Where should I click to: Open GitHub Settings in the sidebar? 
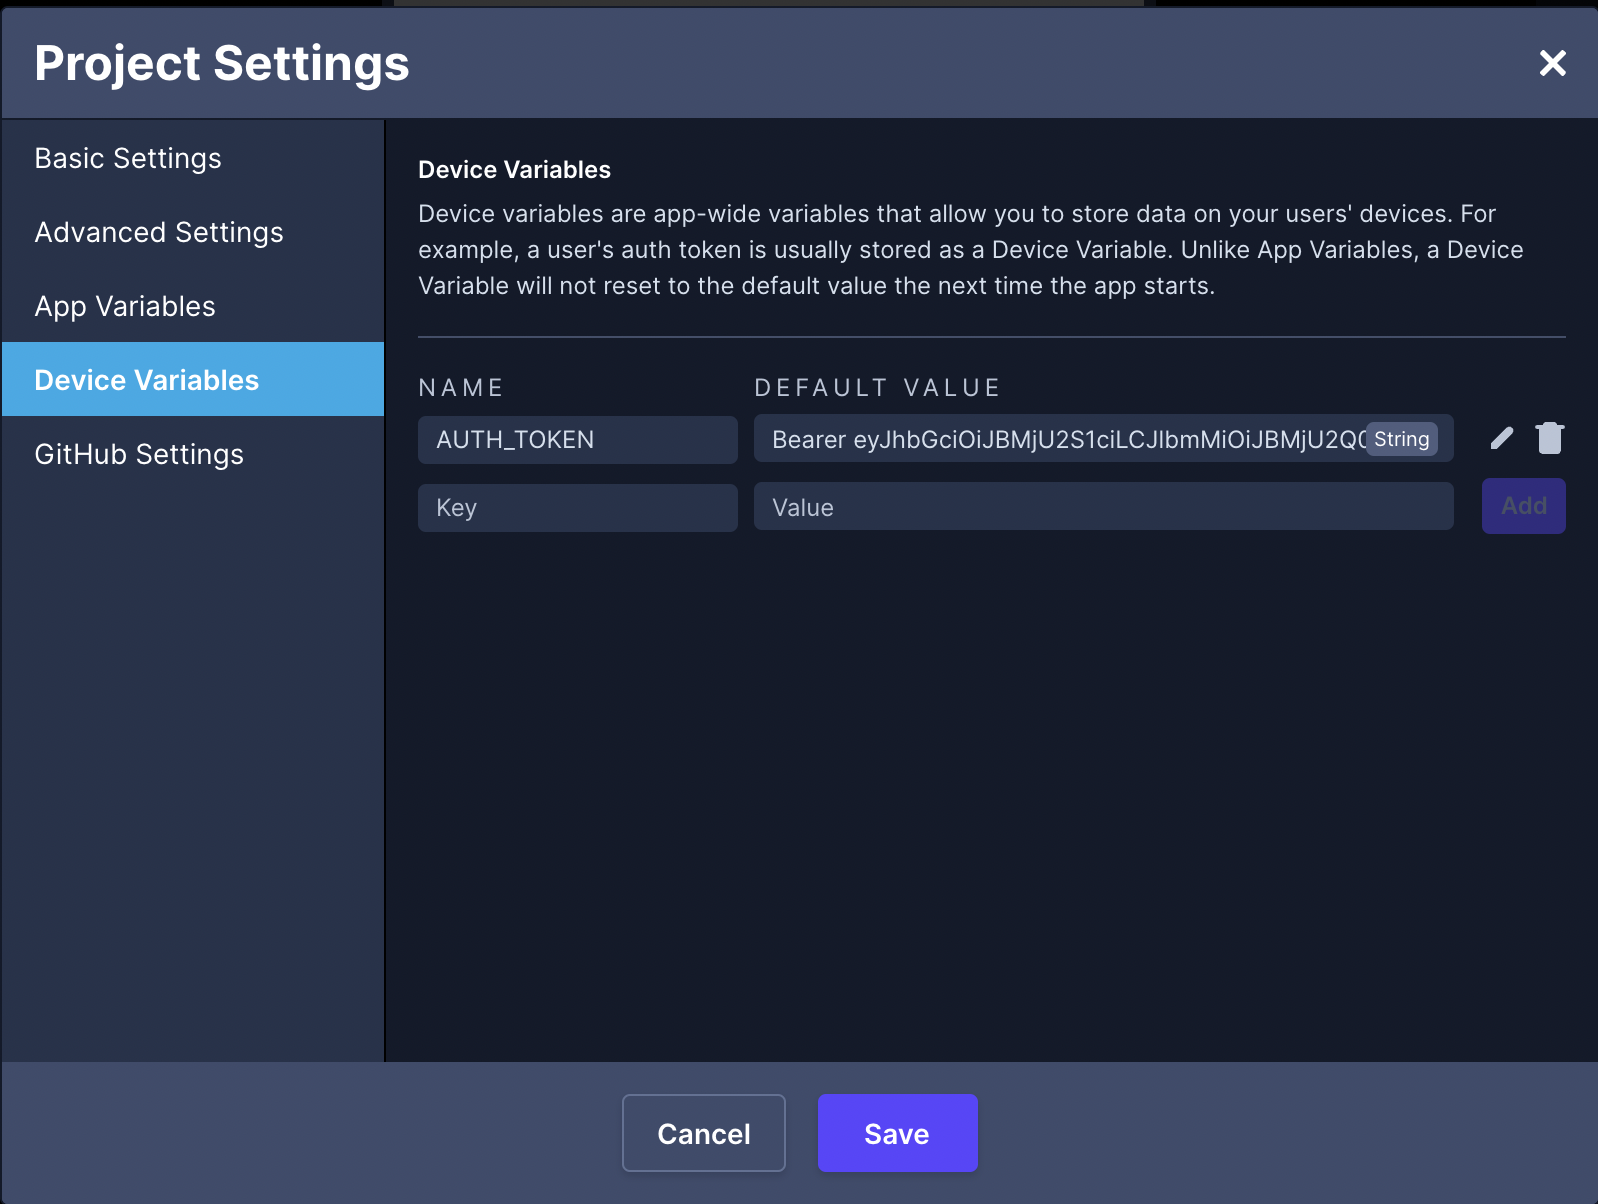tap(139, 454)
